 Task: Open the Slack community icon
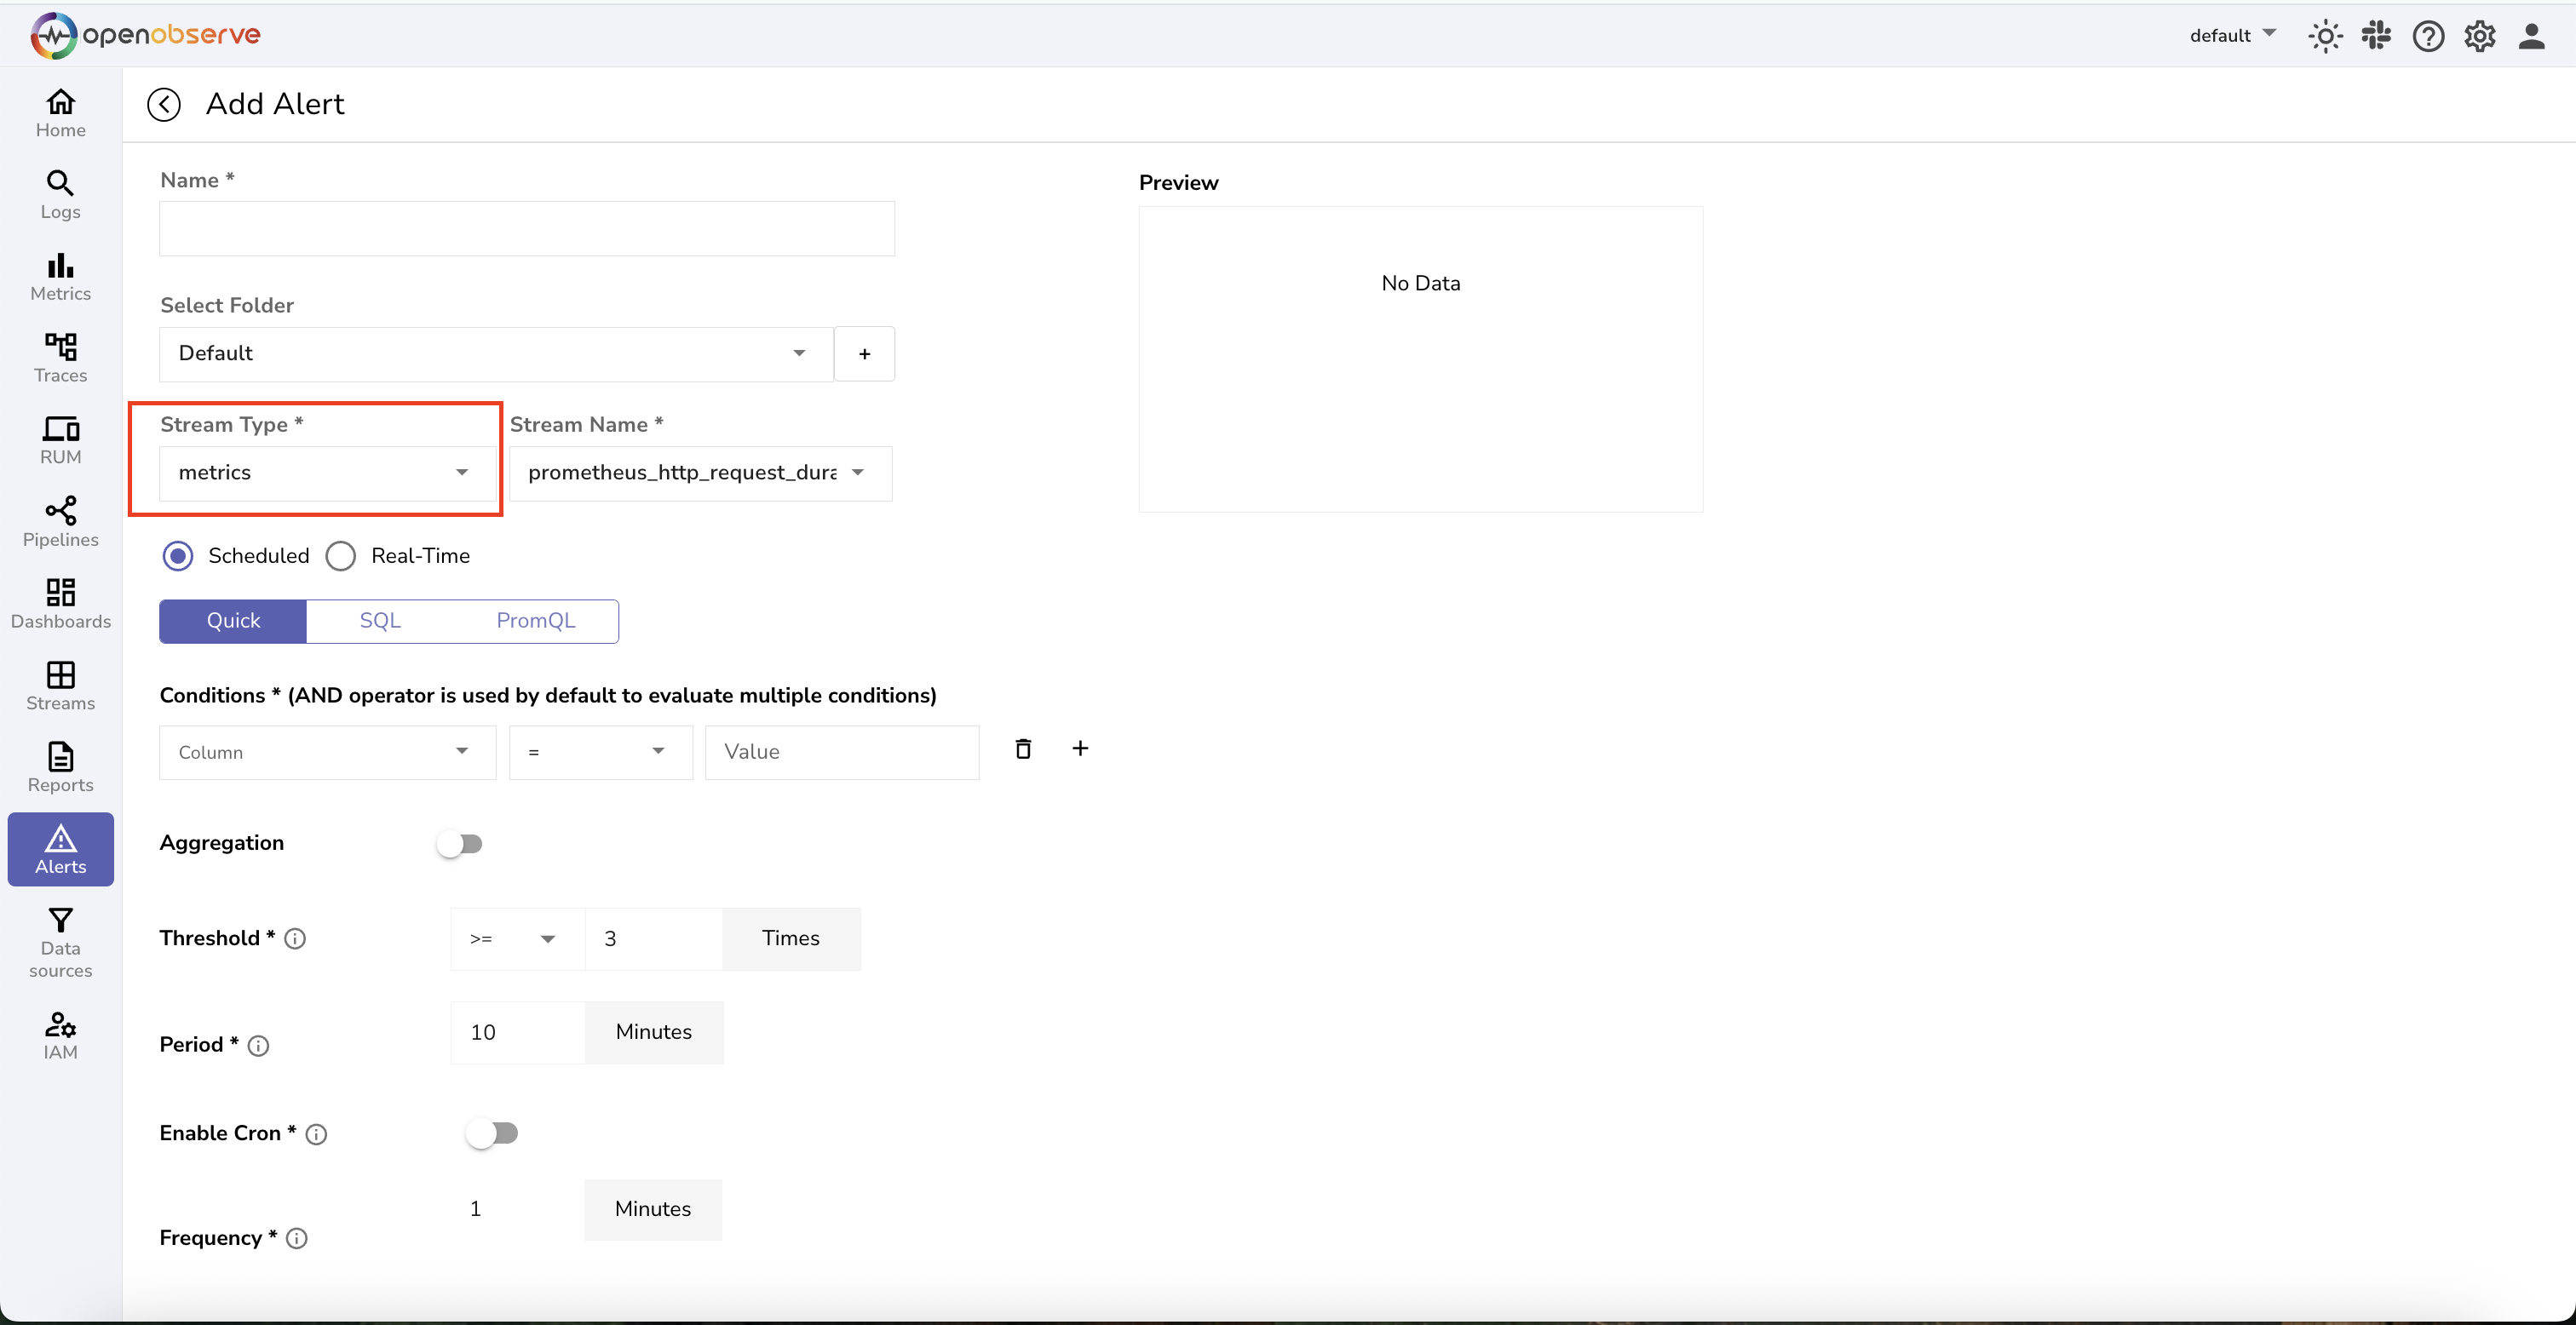2376,36
